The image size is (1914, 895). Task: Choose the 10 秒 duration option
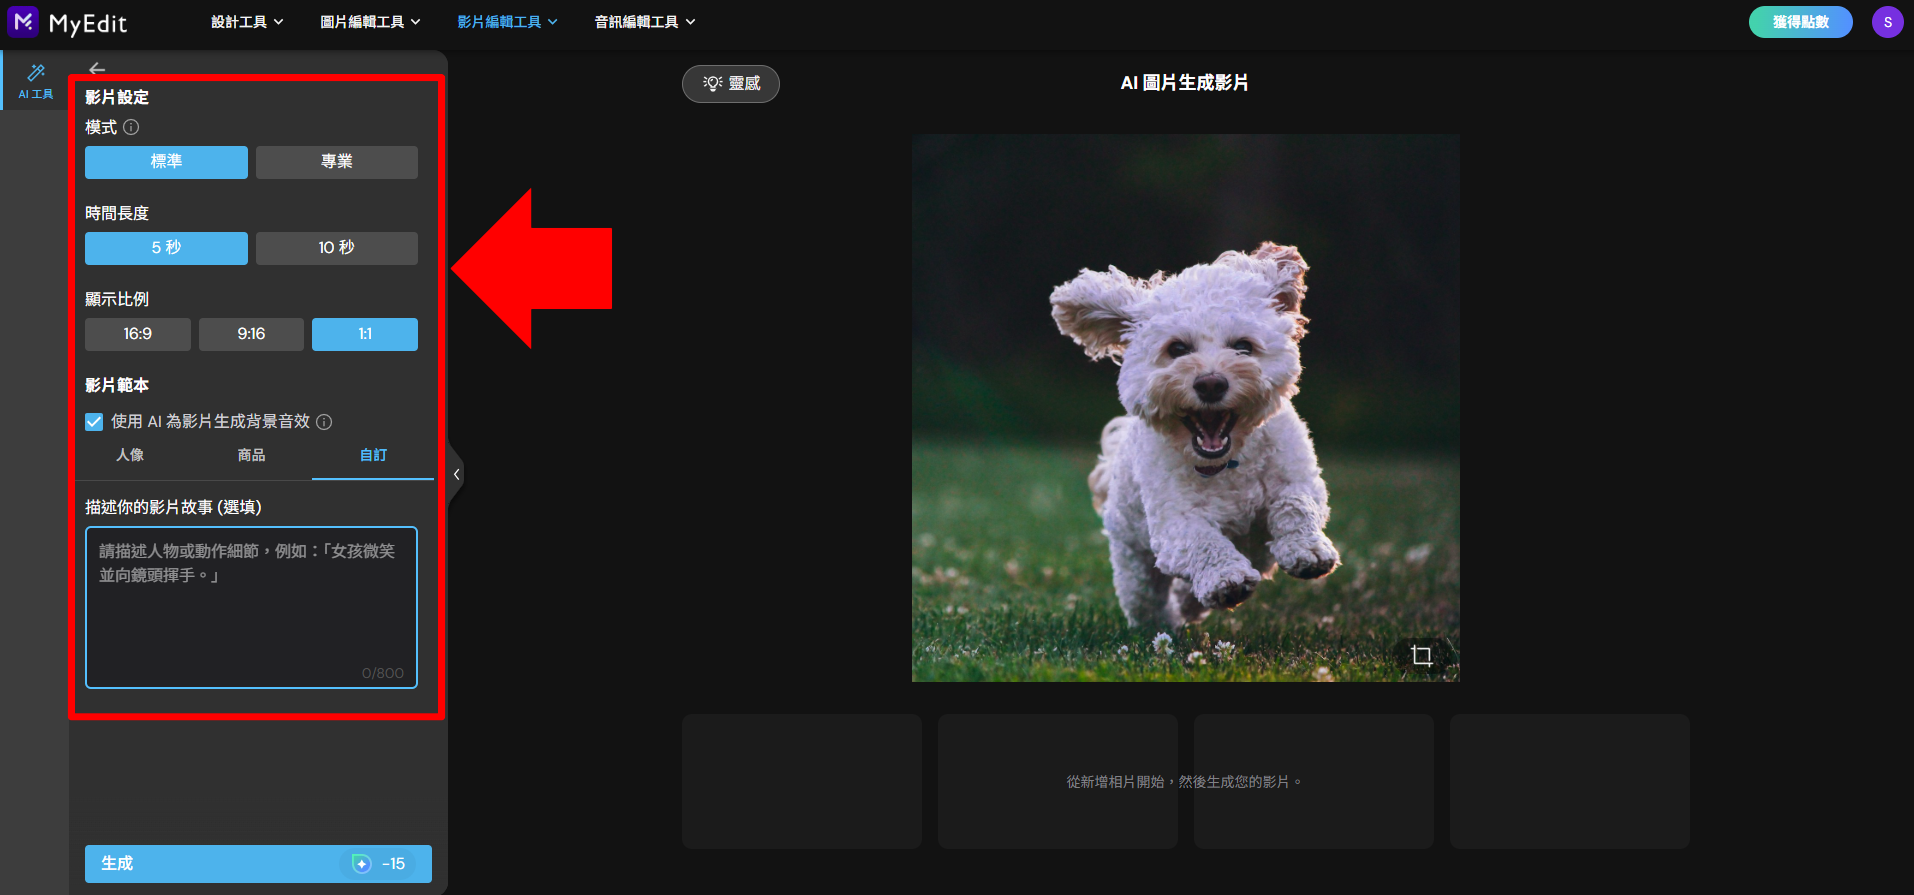337,248
